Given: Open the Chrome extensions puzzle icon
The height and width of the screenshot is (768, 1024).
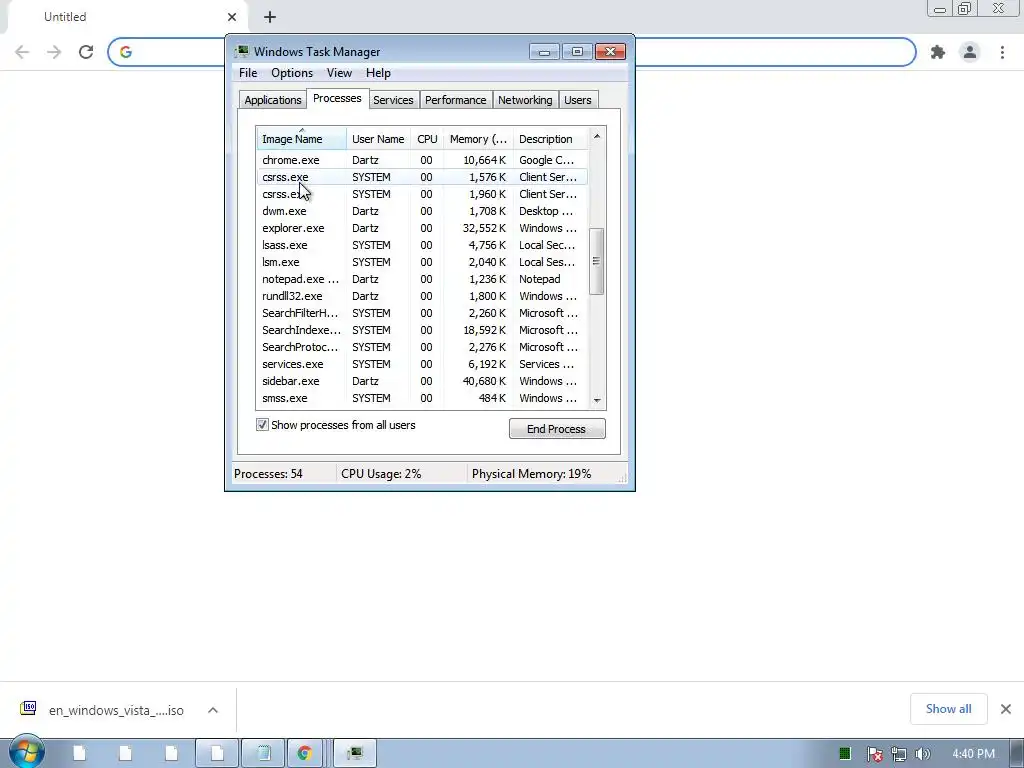Looking at the screenshot, I should pos(938,52).
